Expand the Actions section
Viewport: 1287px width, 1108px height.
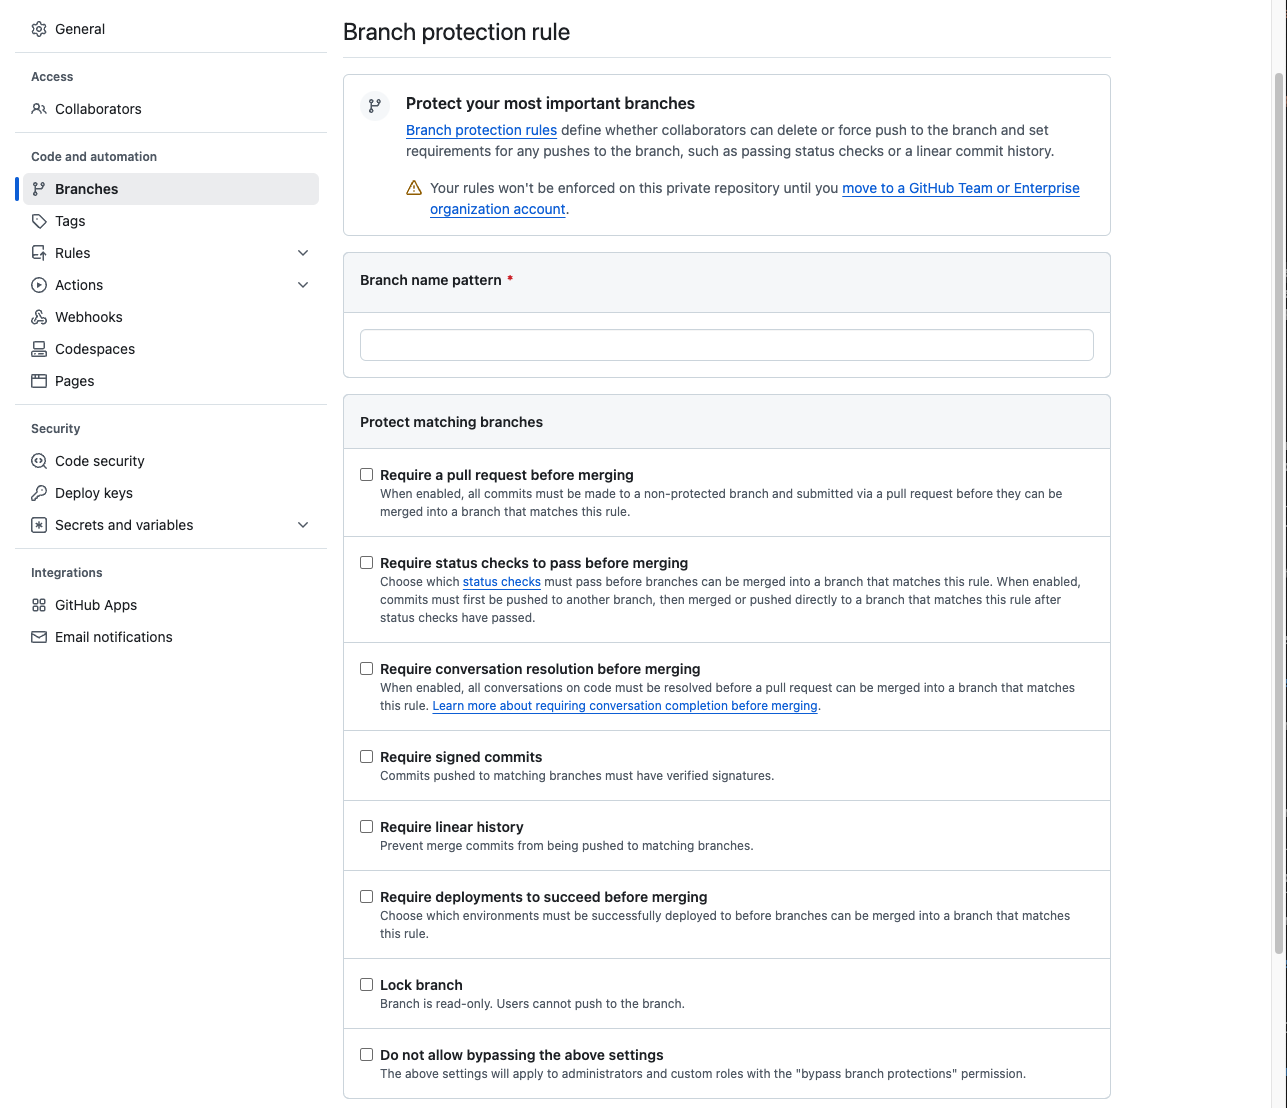[x=302, y=284]
